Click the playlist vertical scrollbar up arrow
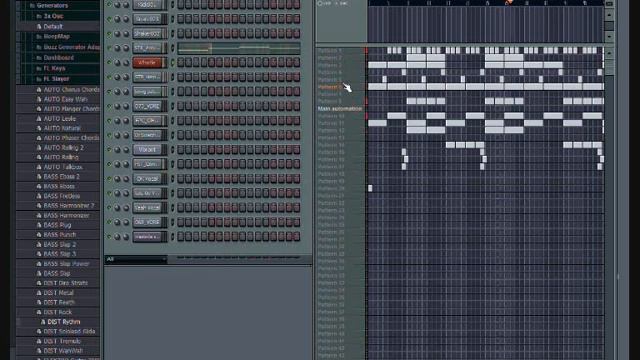This screenshot has width=640, height=360. tap(609, 53)
